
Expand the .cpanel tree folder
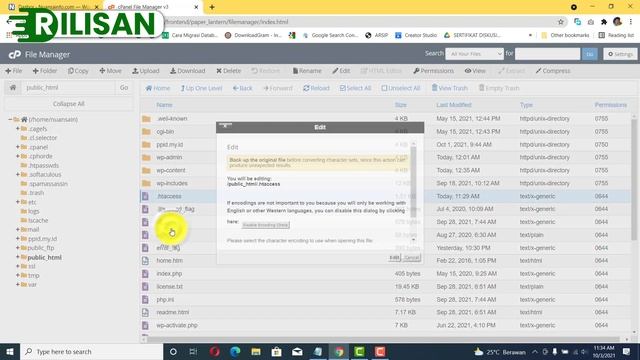18,147
